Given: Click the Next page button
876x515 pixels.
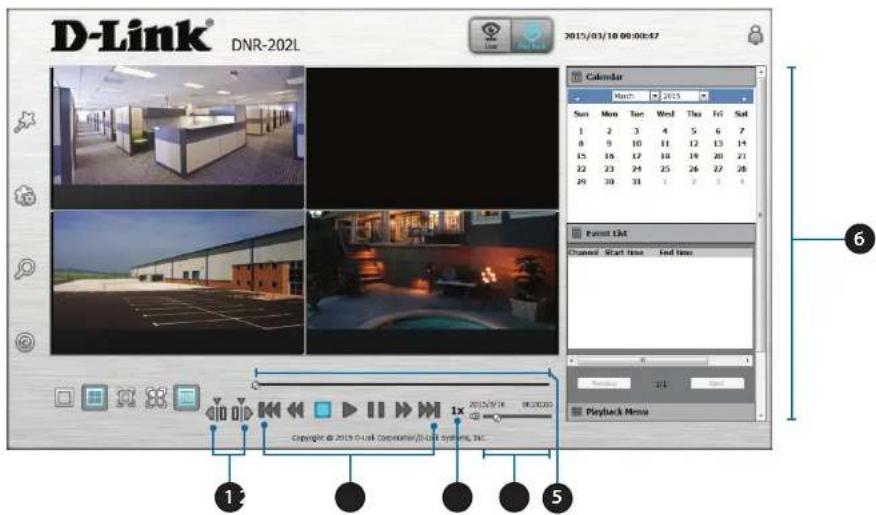Looking at the screenshot, I should pos(717,383).
